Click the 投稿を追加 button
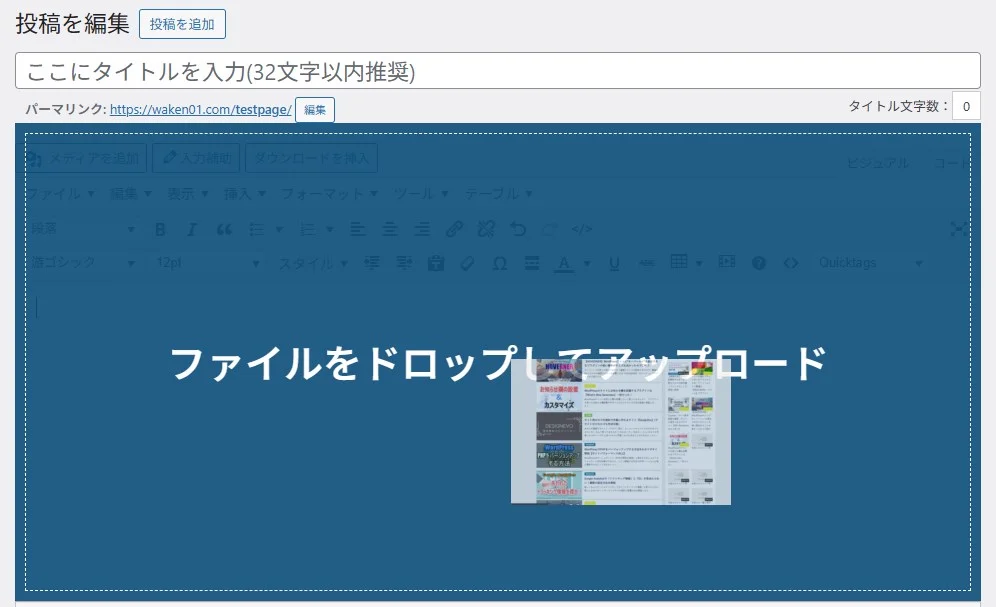 click(182, 24)
